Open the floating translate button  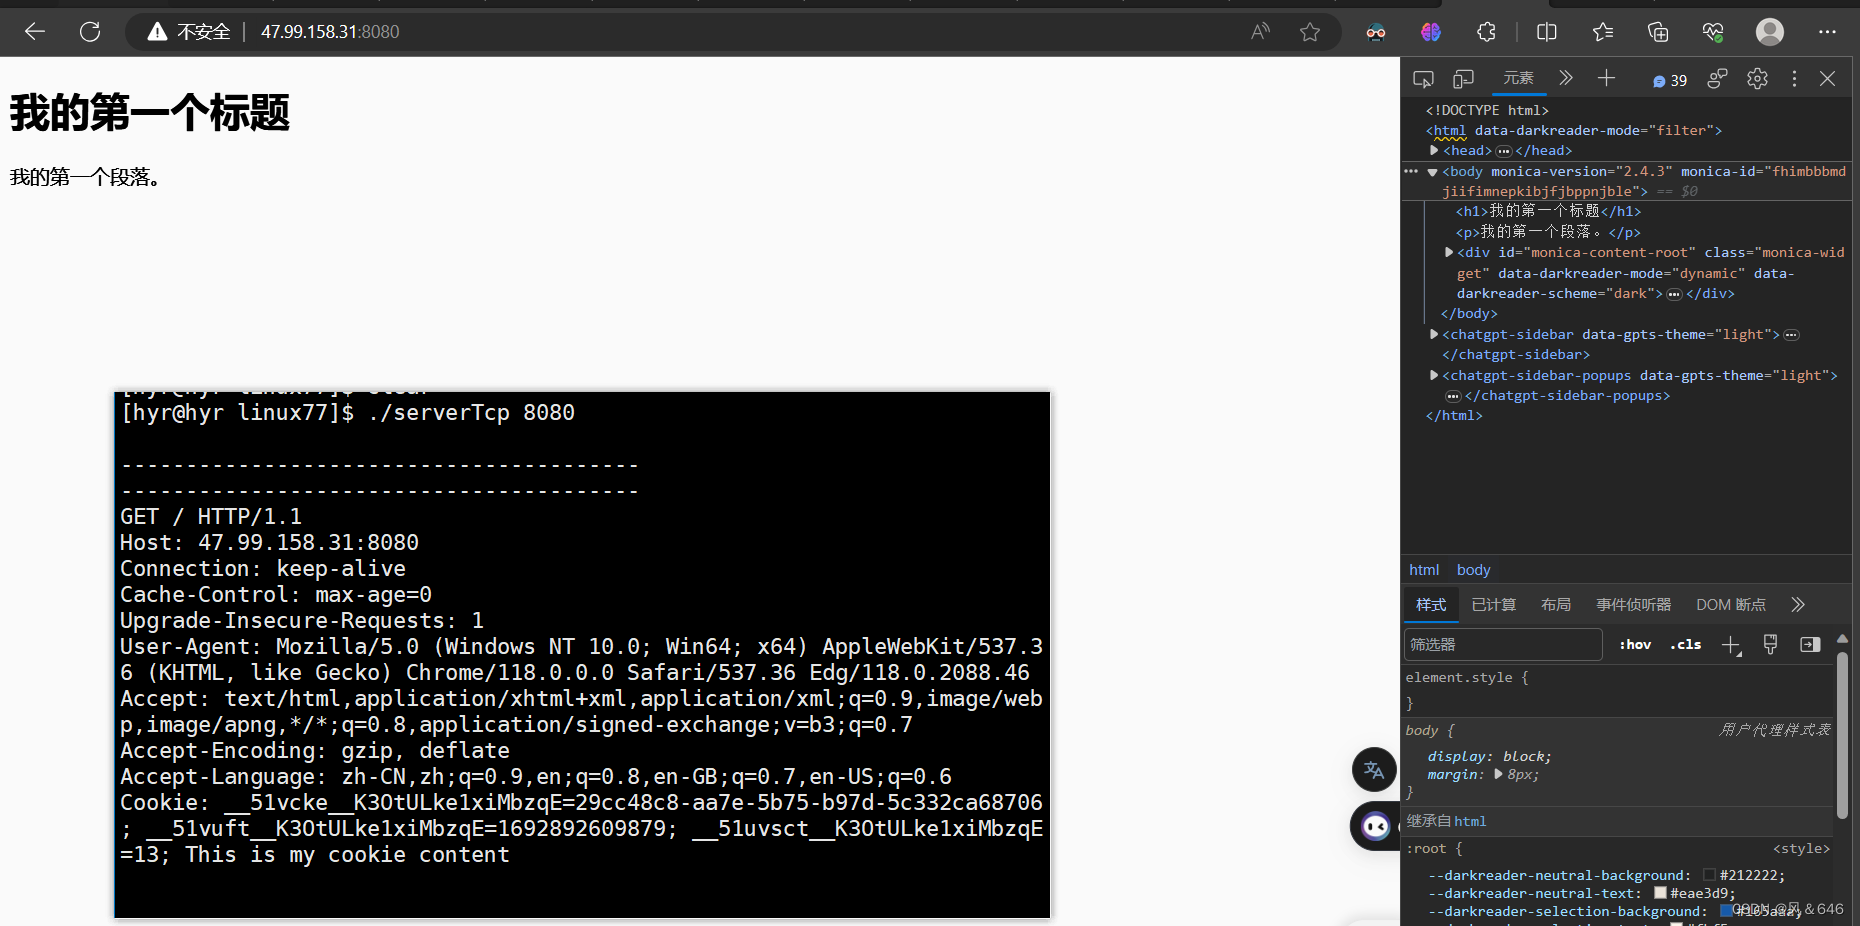coord(1374,770)
